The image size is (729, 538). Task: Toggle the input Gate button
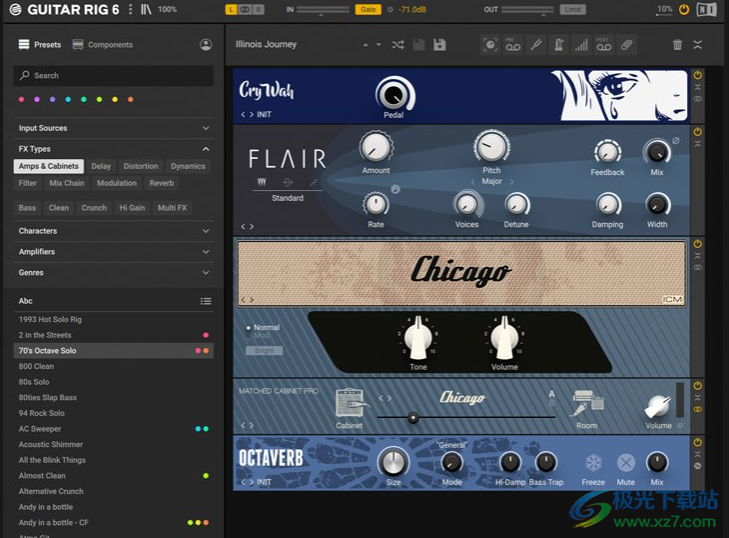point(368,9)
